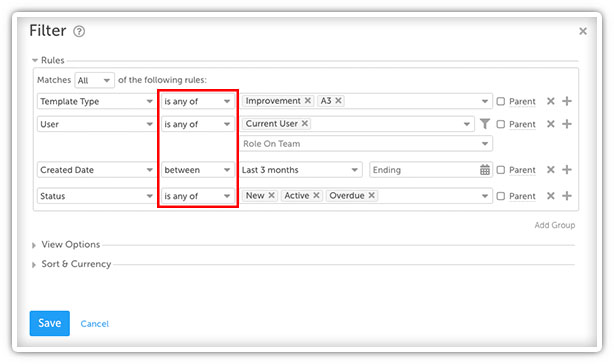This screenshot has width=614, height=364.
Task: Expand the Status values dropdown arrow
Action: coord(485,196)
